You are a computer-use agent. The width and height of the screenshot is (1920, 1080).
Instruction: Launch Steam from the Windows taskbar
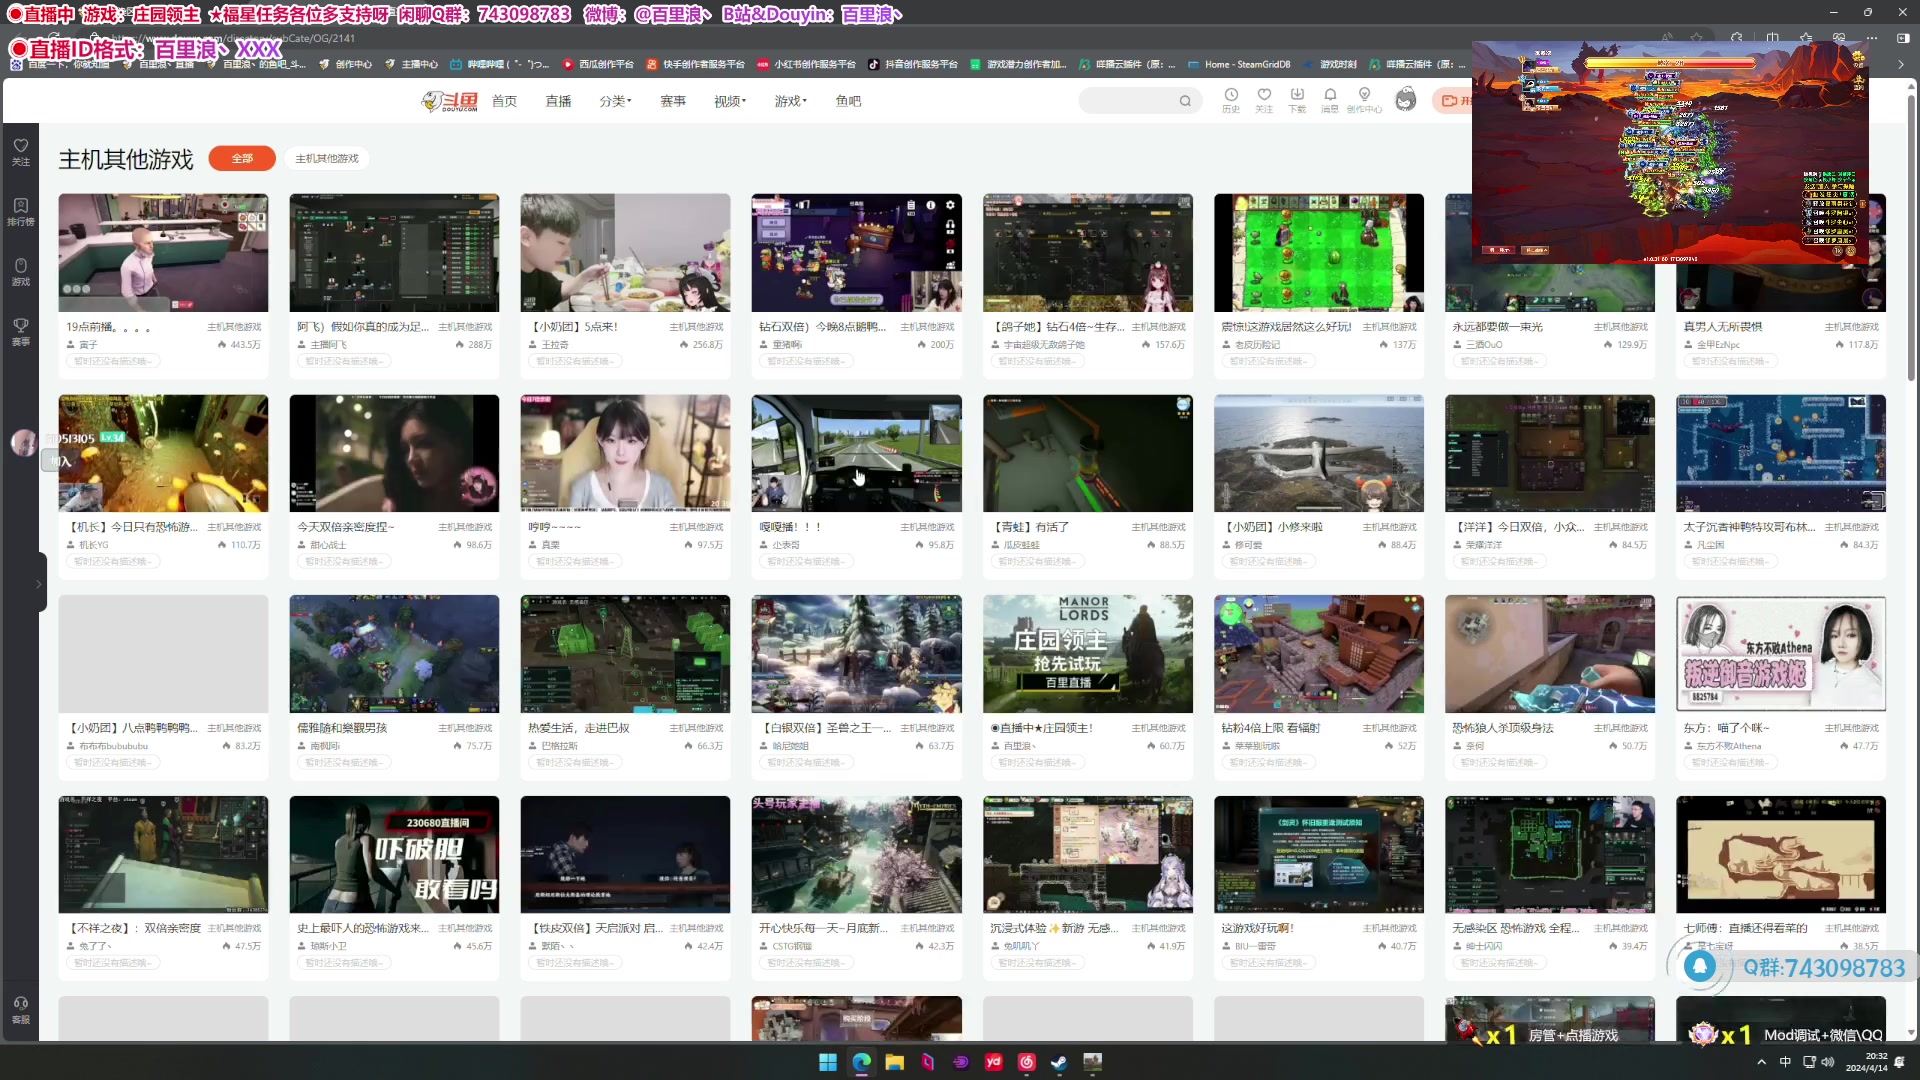(x=1059, y=1062)
